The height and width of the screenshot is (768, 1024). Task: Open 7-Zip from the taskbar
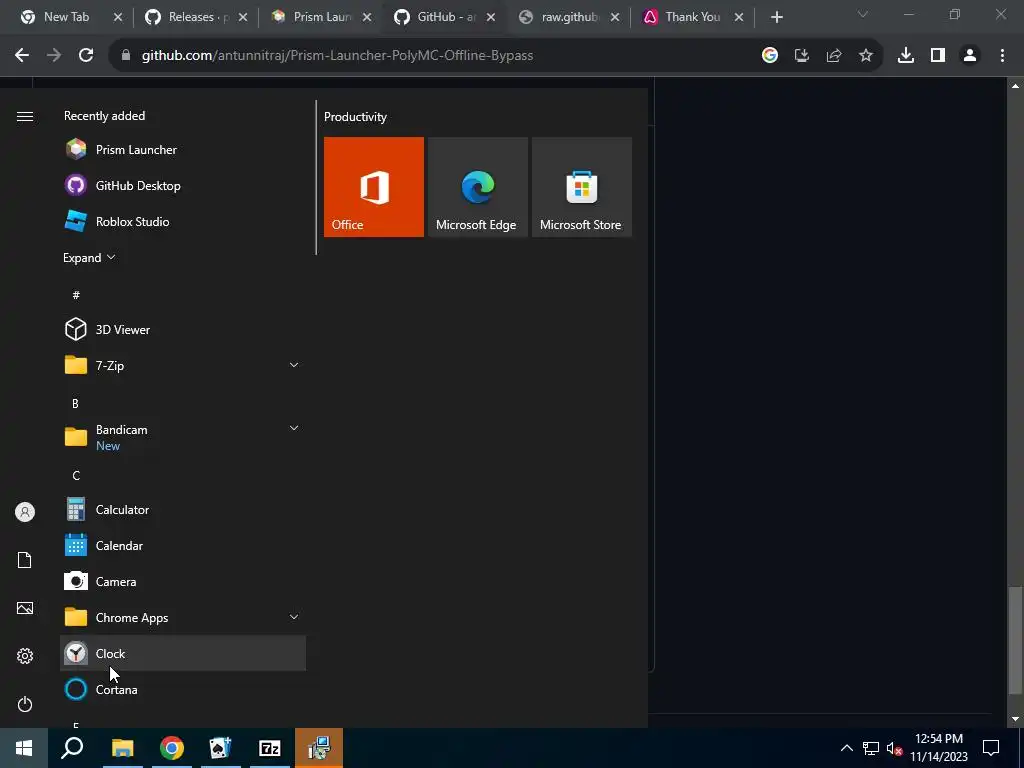(x=270, y=748)
